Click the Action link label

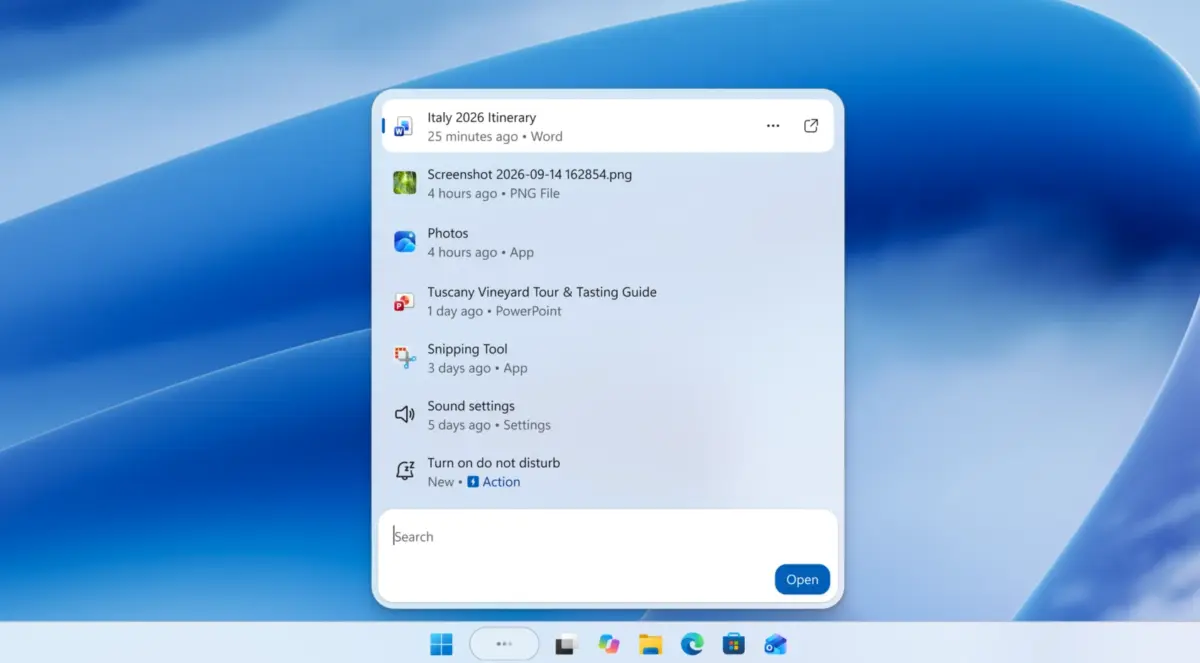[x=501, y=482]
